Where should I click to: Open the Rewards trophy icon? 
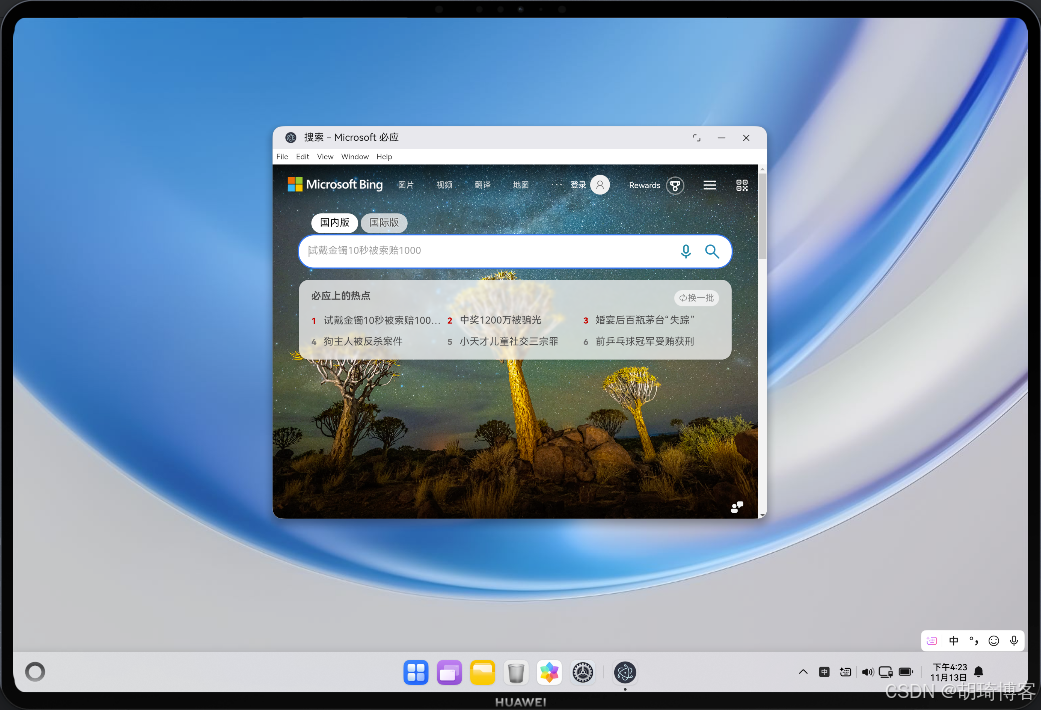point(675,185)
